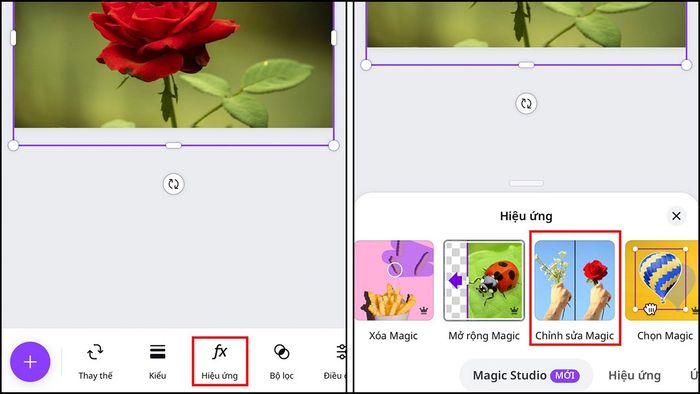700x394 pixels.
Task: Open the Điều chỉnh adjust sliders tool
Action: click(336, 362)
